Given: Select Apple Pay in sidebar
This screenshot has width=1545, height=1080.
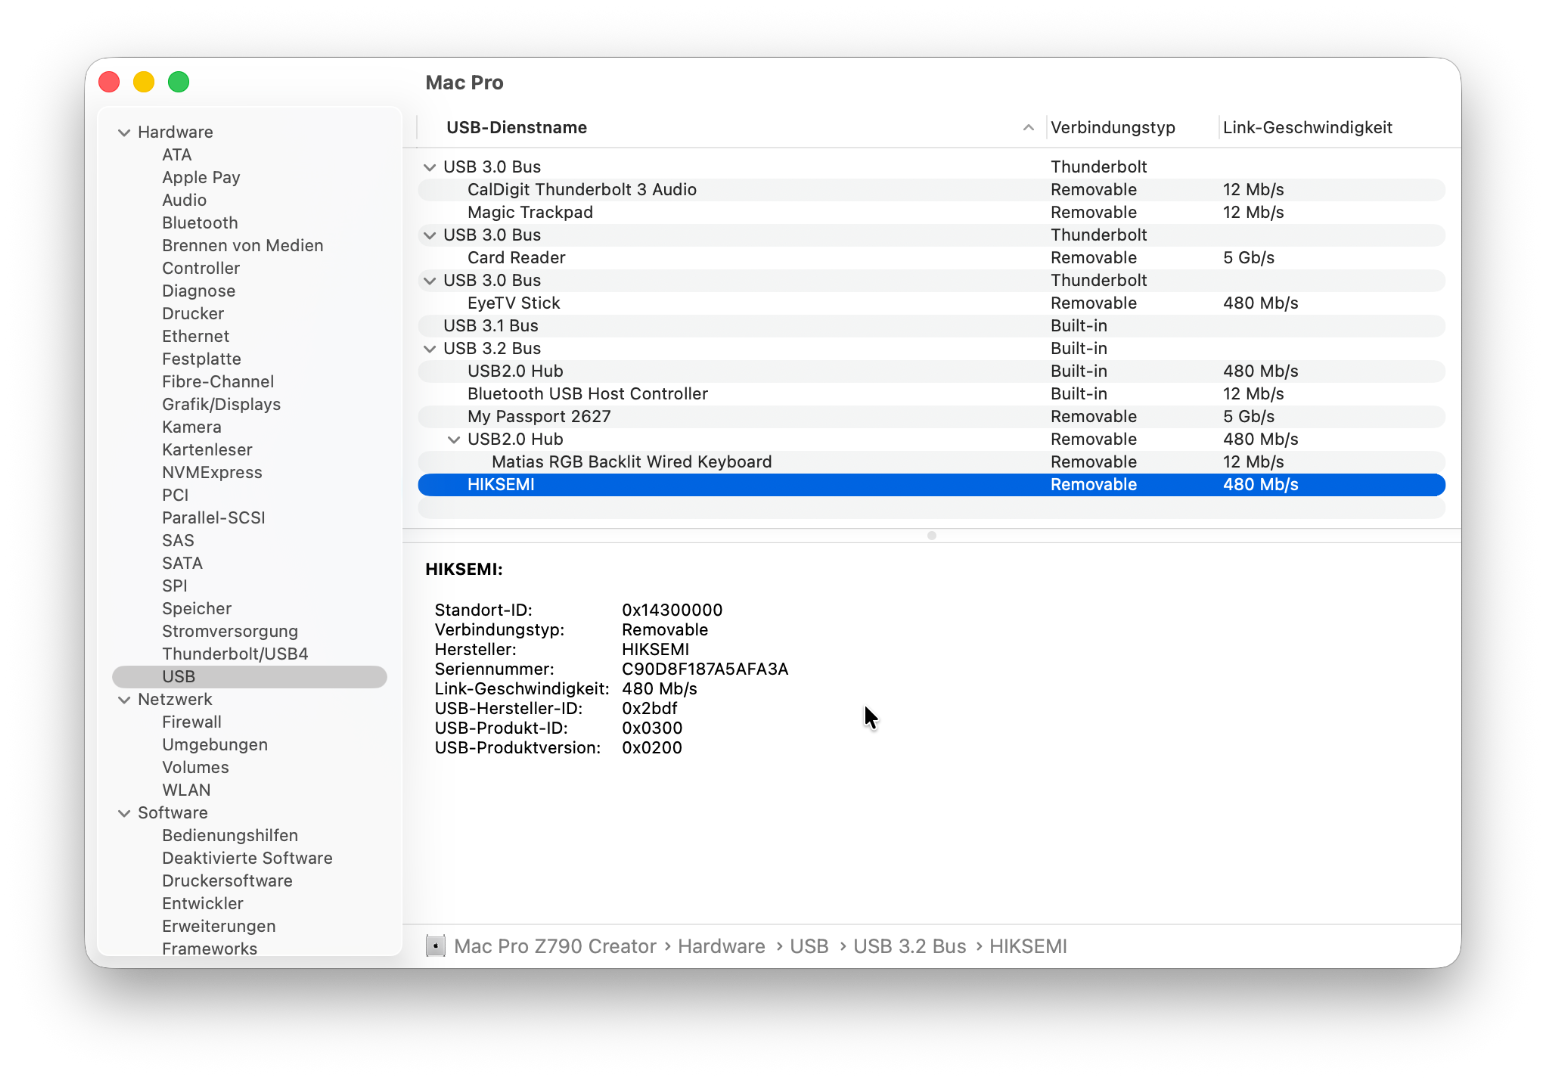Looking at the screenshot, I should coord(201,178).
